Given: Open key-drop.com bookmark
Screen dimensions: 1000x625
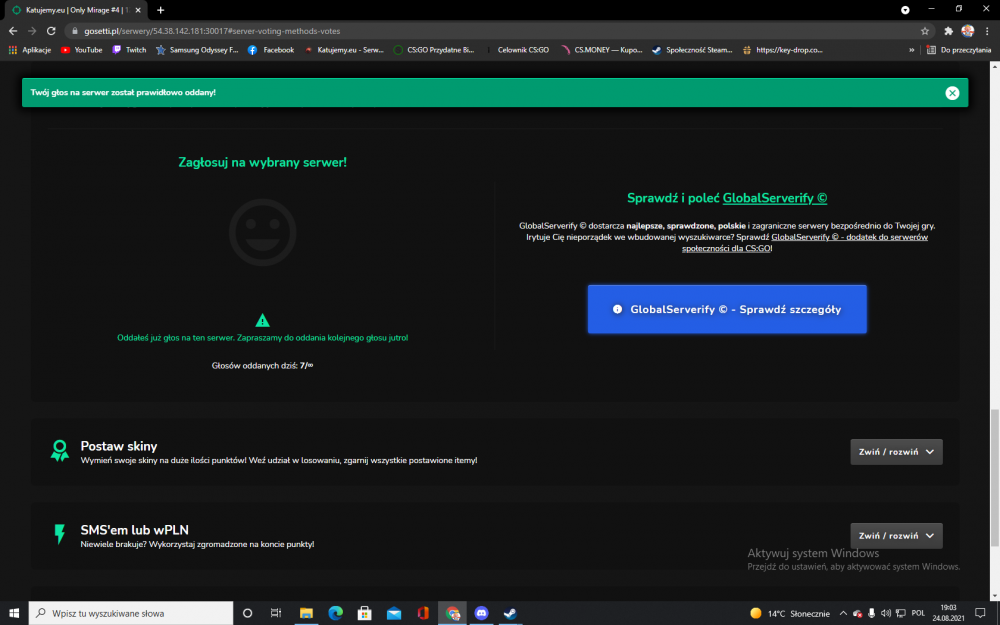Looking at the screenshot, I should [783, 50].
